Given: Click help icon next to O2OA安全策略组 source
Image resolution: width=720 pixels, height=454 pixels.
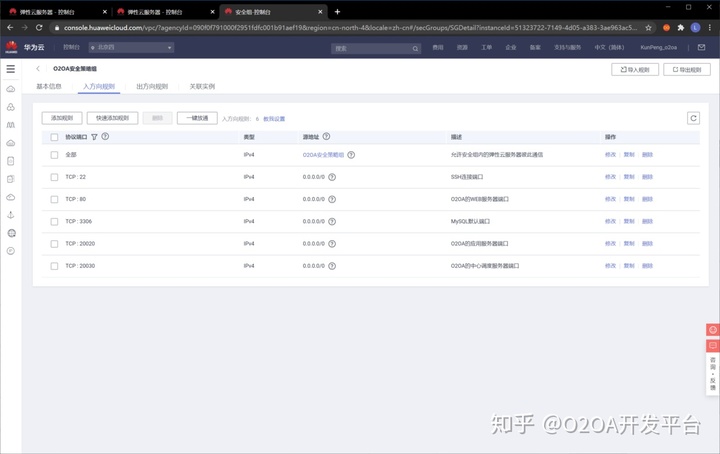Looking at the screenshot, I should [351, 155].
